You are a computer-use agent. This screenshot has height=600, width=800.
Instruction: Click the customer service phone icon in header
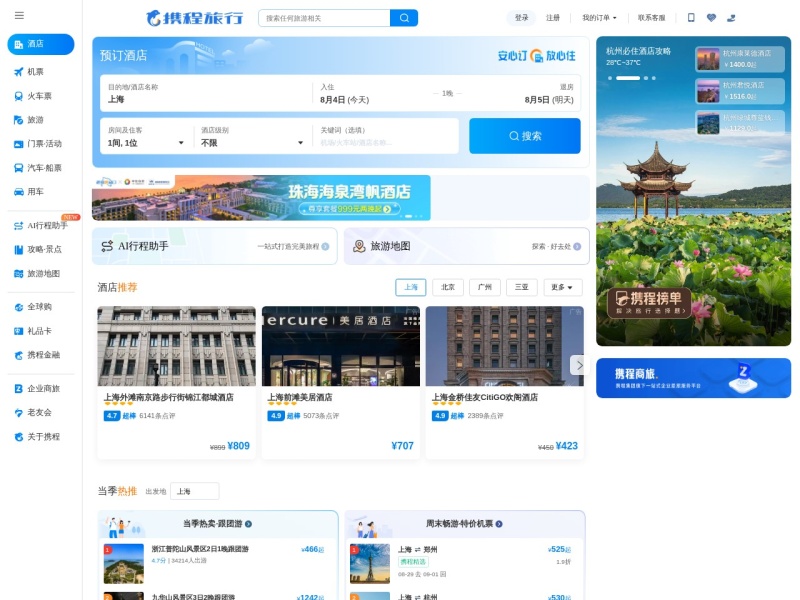[731, 17]
